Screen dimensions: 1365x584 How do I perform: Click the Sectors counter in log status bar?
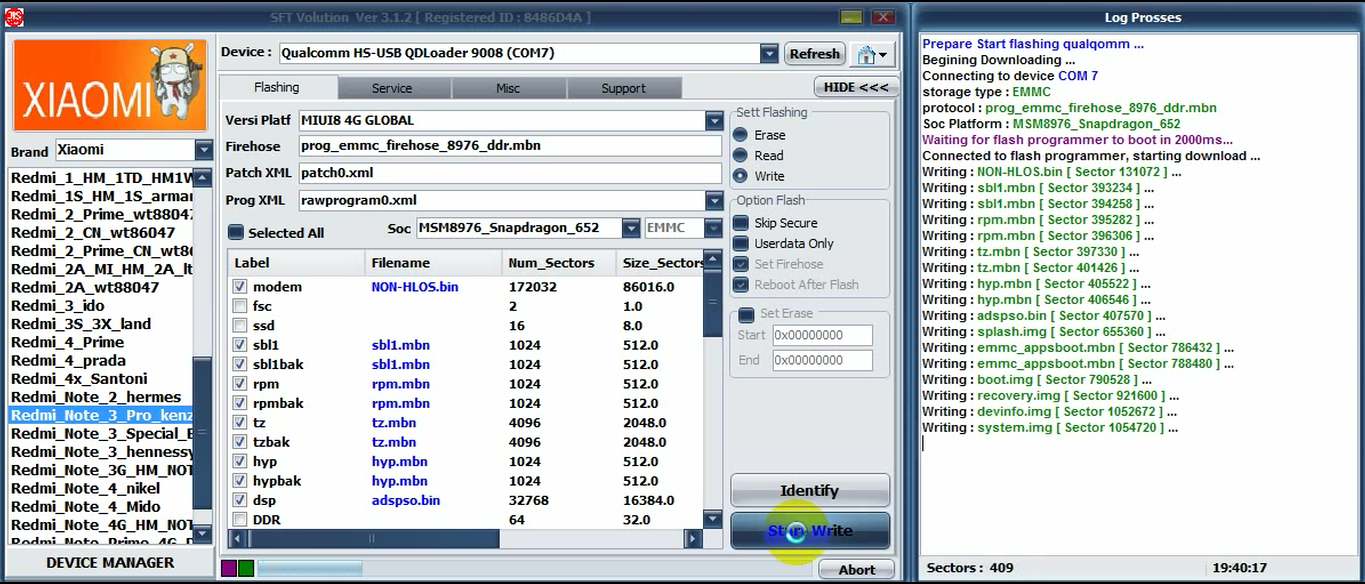coord(970,568)
